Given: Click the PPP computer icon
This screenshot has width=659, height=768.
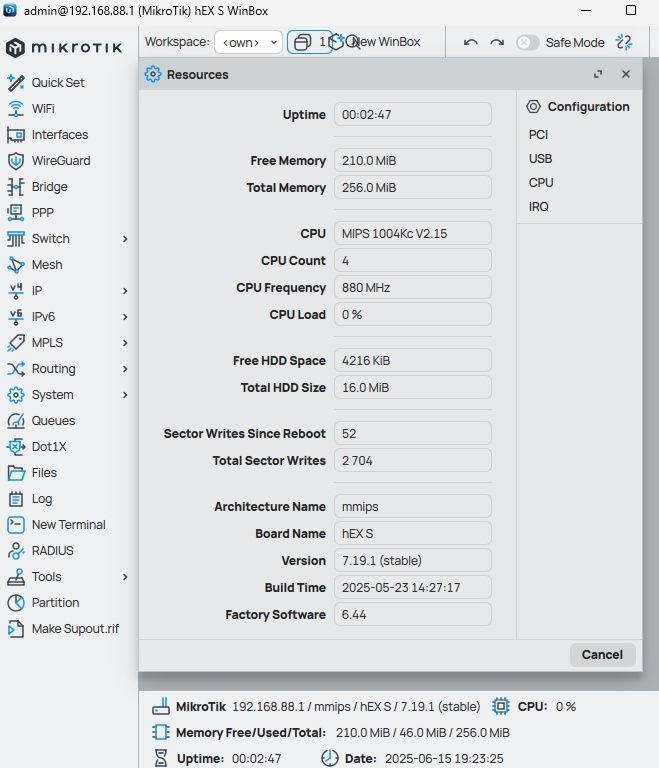Looking at the screenshot, I should 16,213.
